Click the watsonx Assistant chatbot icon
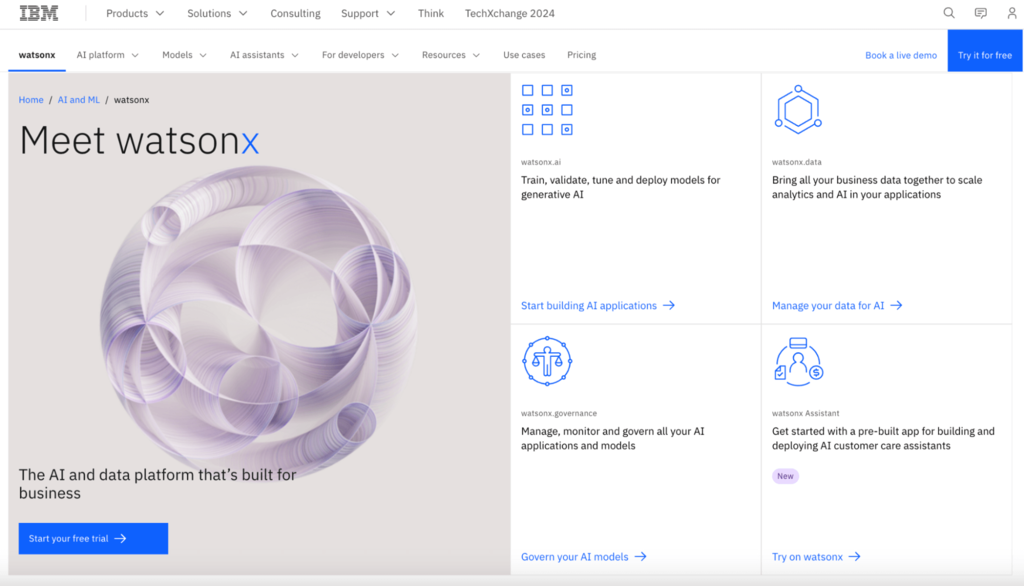This screenshot has height=586, width=1024. tap(797, 362)
